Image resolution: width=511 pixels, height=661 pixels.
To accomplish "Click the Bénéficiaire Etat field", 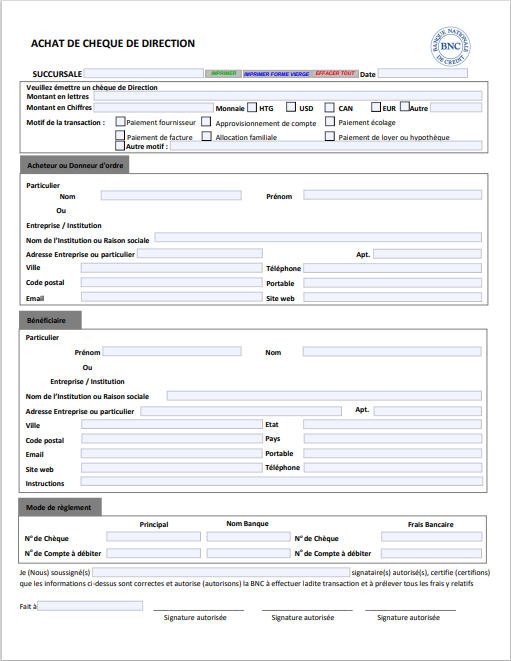I will 393,424.
